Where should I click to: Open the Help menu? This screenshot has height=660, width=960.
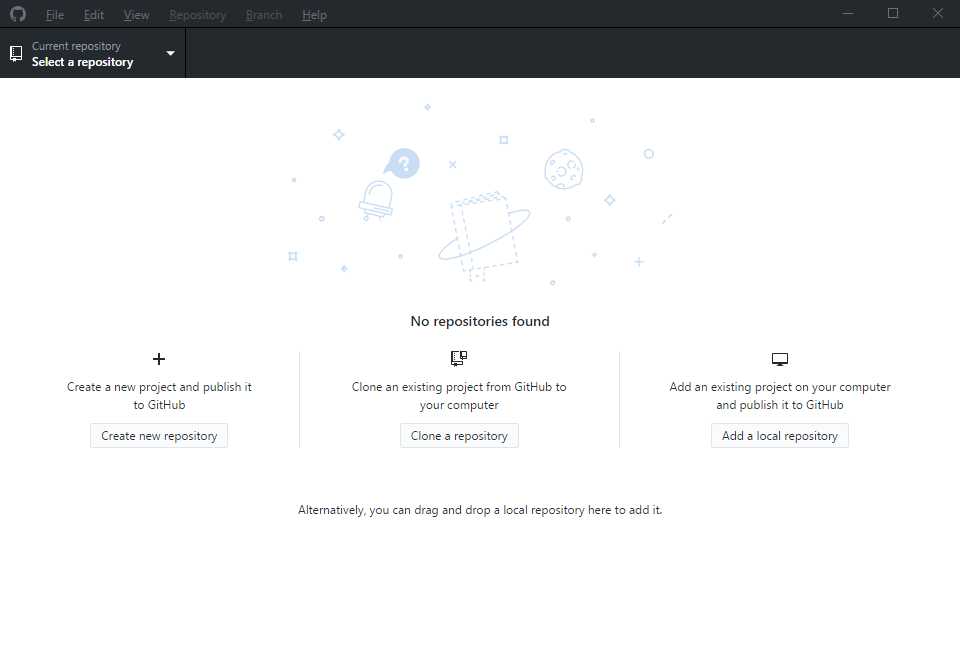(x=314, y=15)
